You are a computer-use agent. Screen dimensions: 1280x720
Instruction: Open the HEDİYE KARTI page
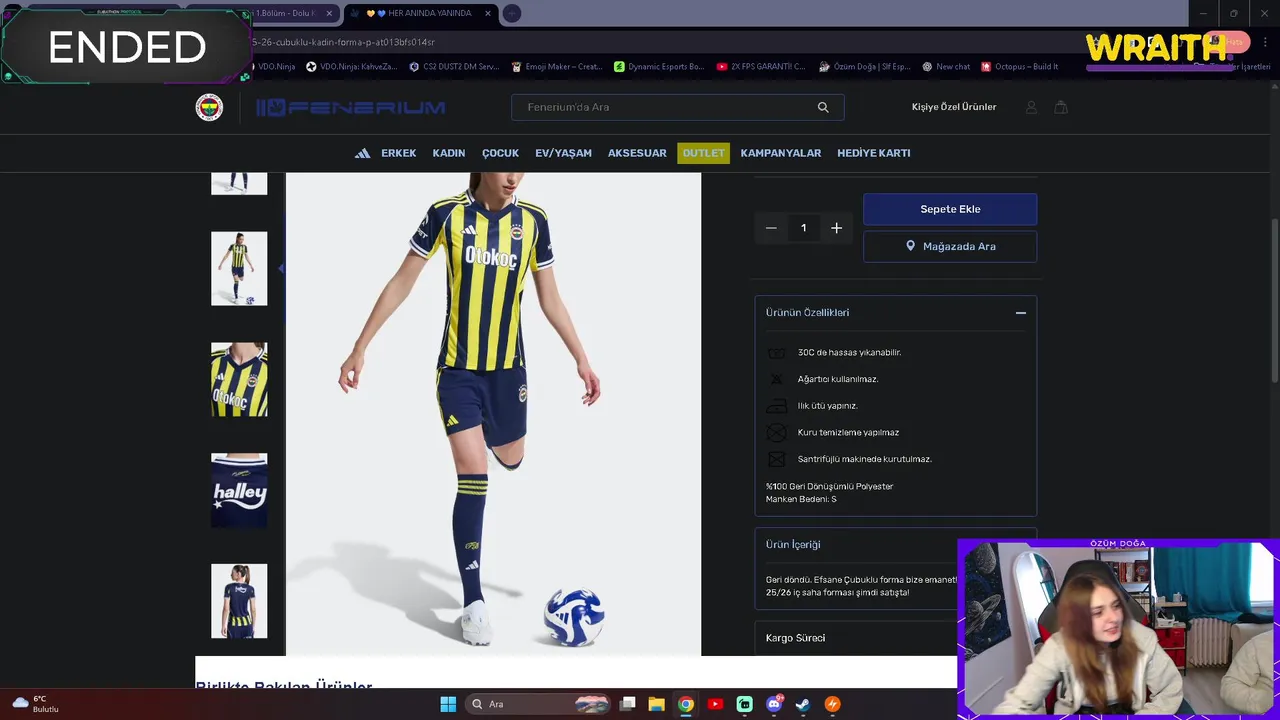(x=874, y=153)
